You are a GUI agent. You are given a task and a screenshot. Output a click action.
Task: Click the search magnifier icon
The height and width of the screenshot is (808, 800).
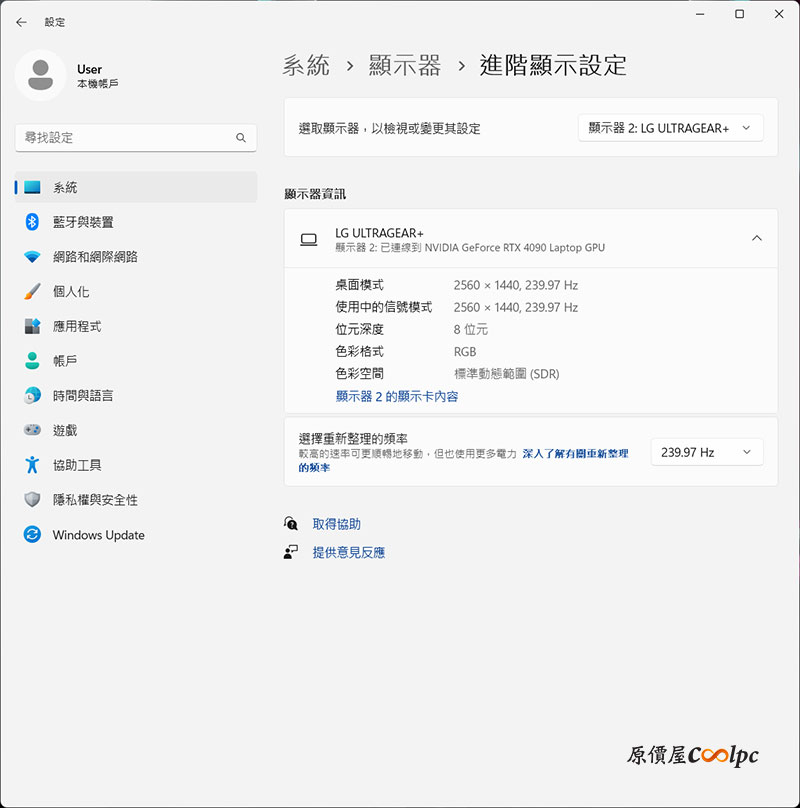[241, 138]
